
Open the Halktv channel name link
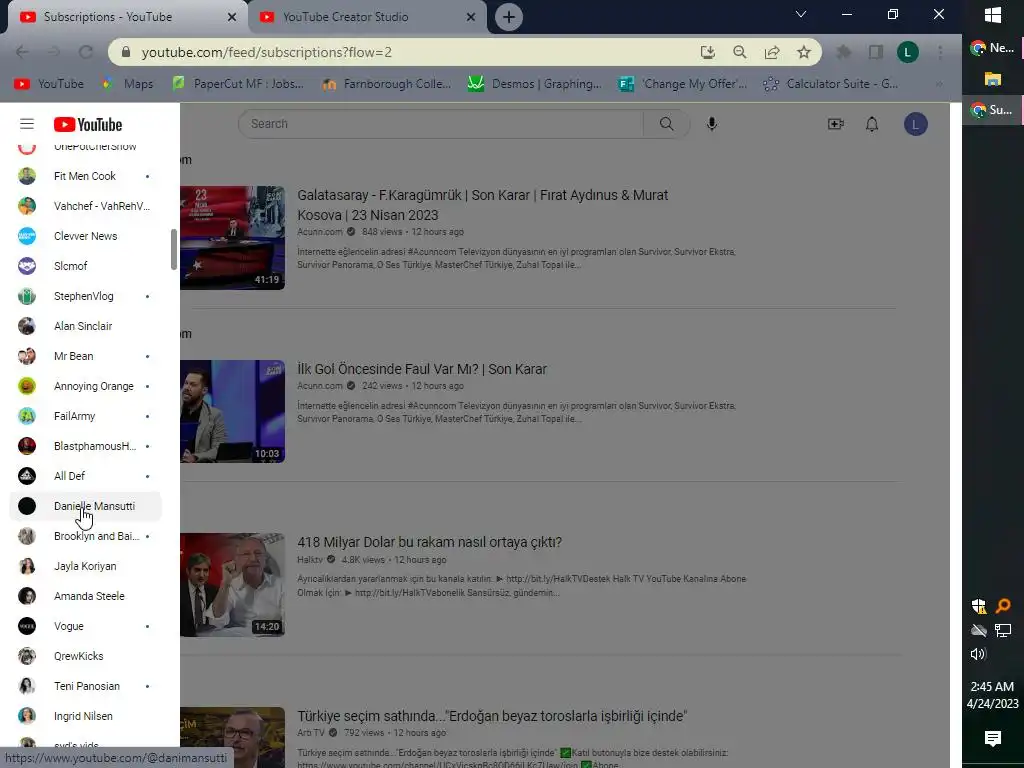pos(310,560)
